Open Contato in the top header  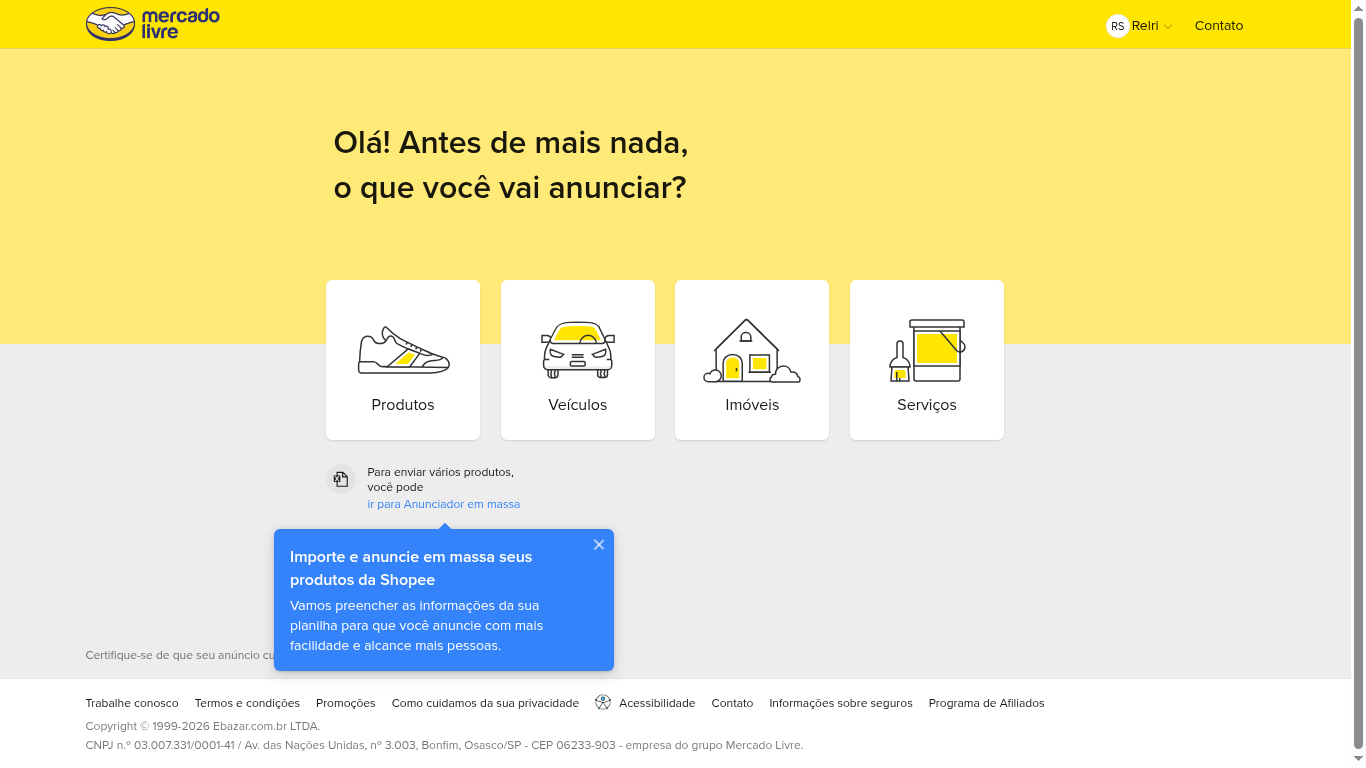(x=1218, y=26)
